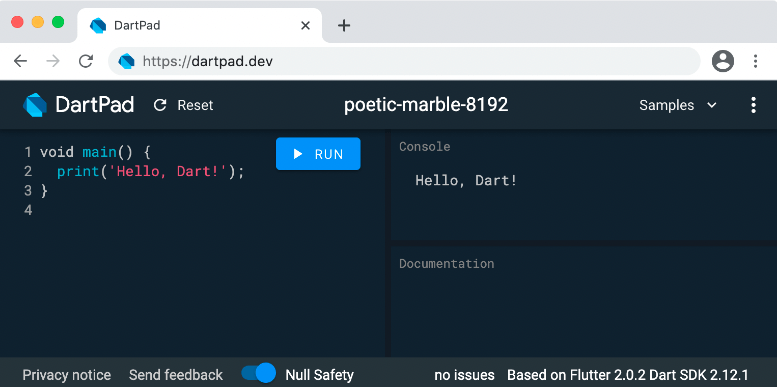
Task: Click the chevron next to Samples
Action: [x=712, y=105]
